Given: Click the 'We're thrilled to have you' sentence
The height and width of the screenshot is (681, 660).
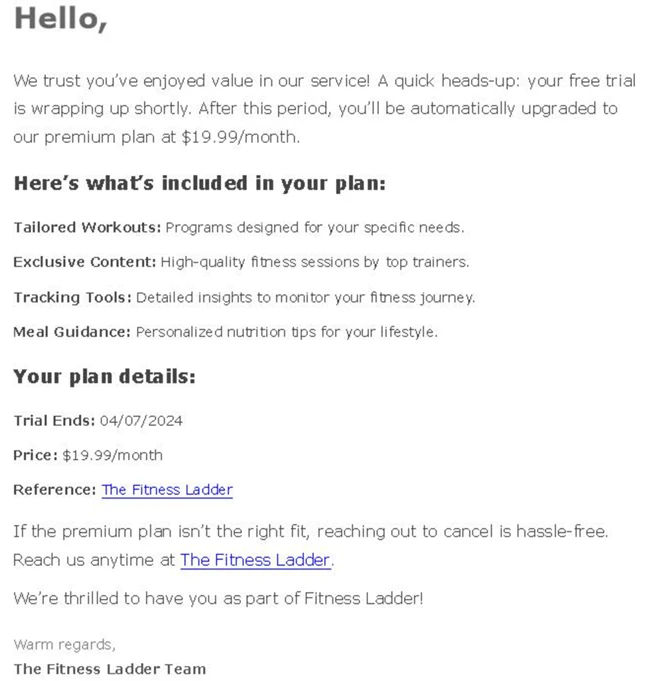Looking at the screenshot, I should point(218,599).
